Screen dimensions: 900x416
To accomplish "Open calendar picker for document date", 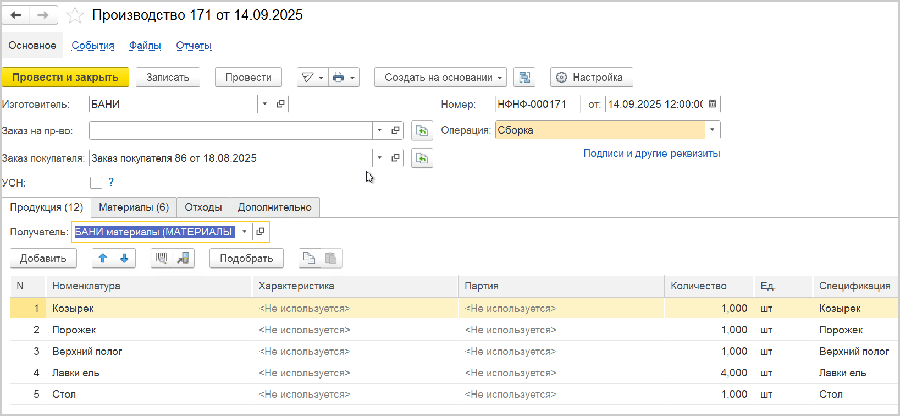I will (x=714, y=104).
